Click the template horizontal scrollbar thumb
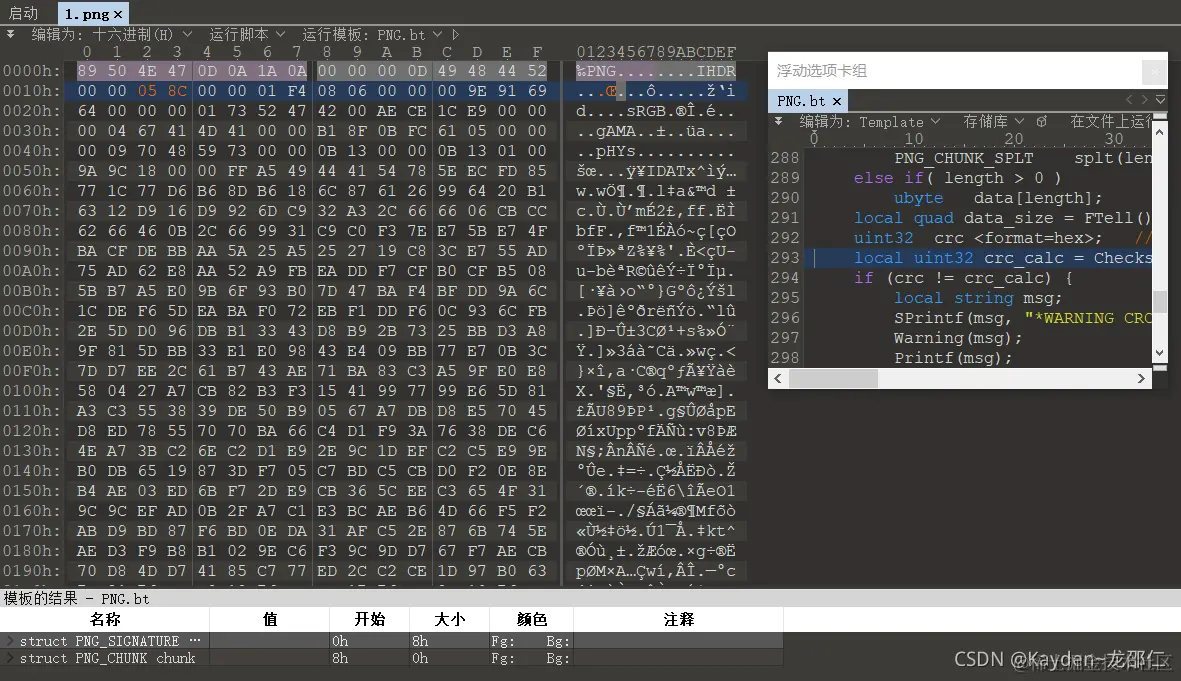1181x681 pixels. click(x=833, y=379)
